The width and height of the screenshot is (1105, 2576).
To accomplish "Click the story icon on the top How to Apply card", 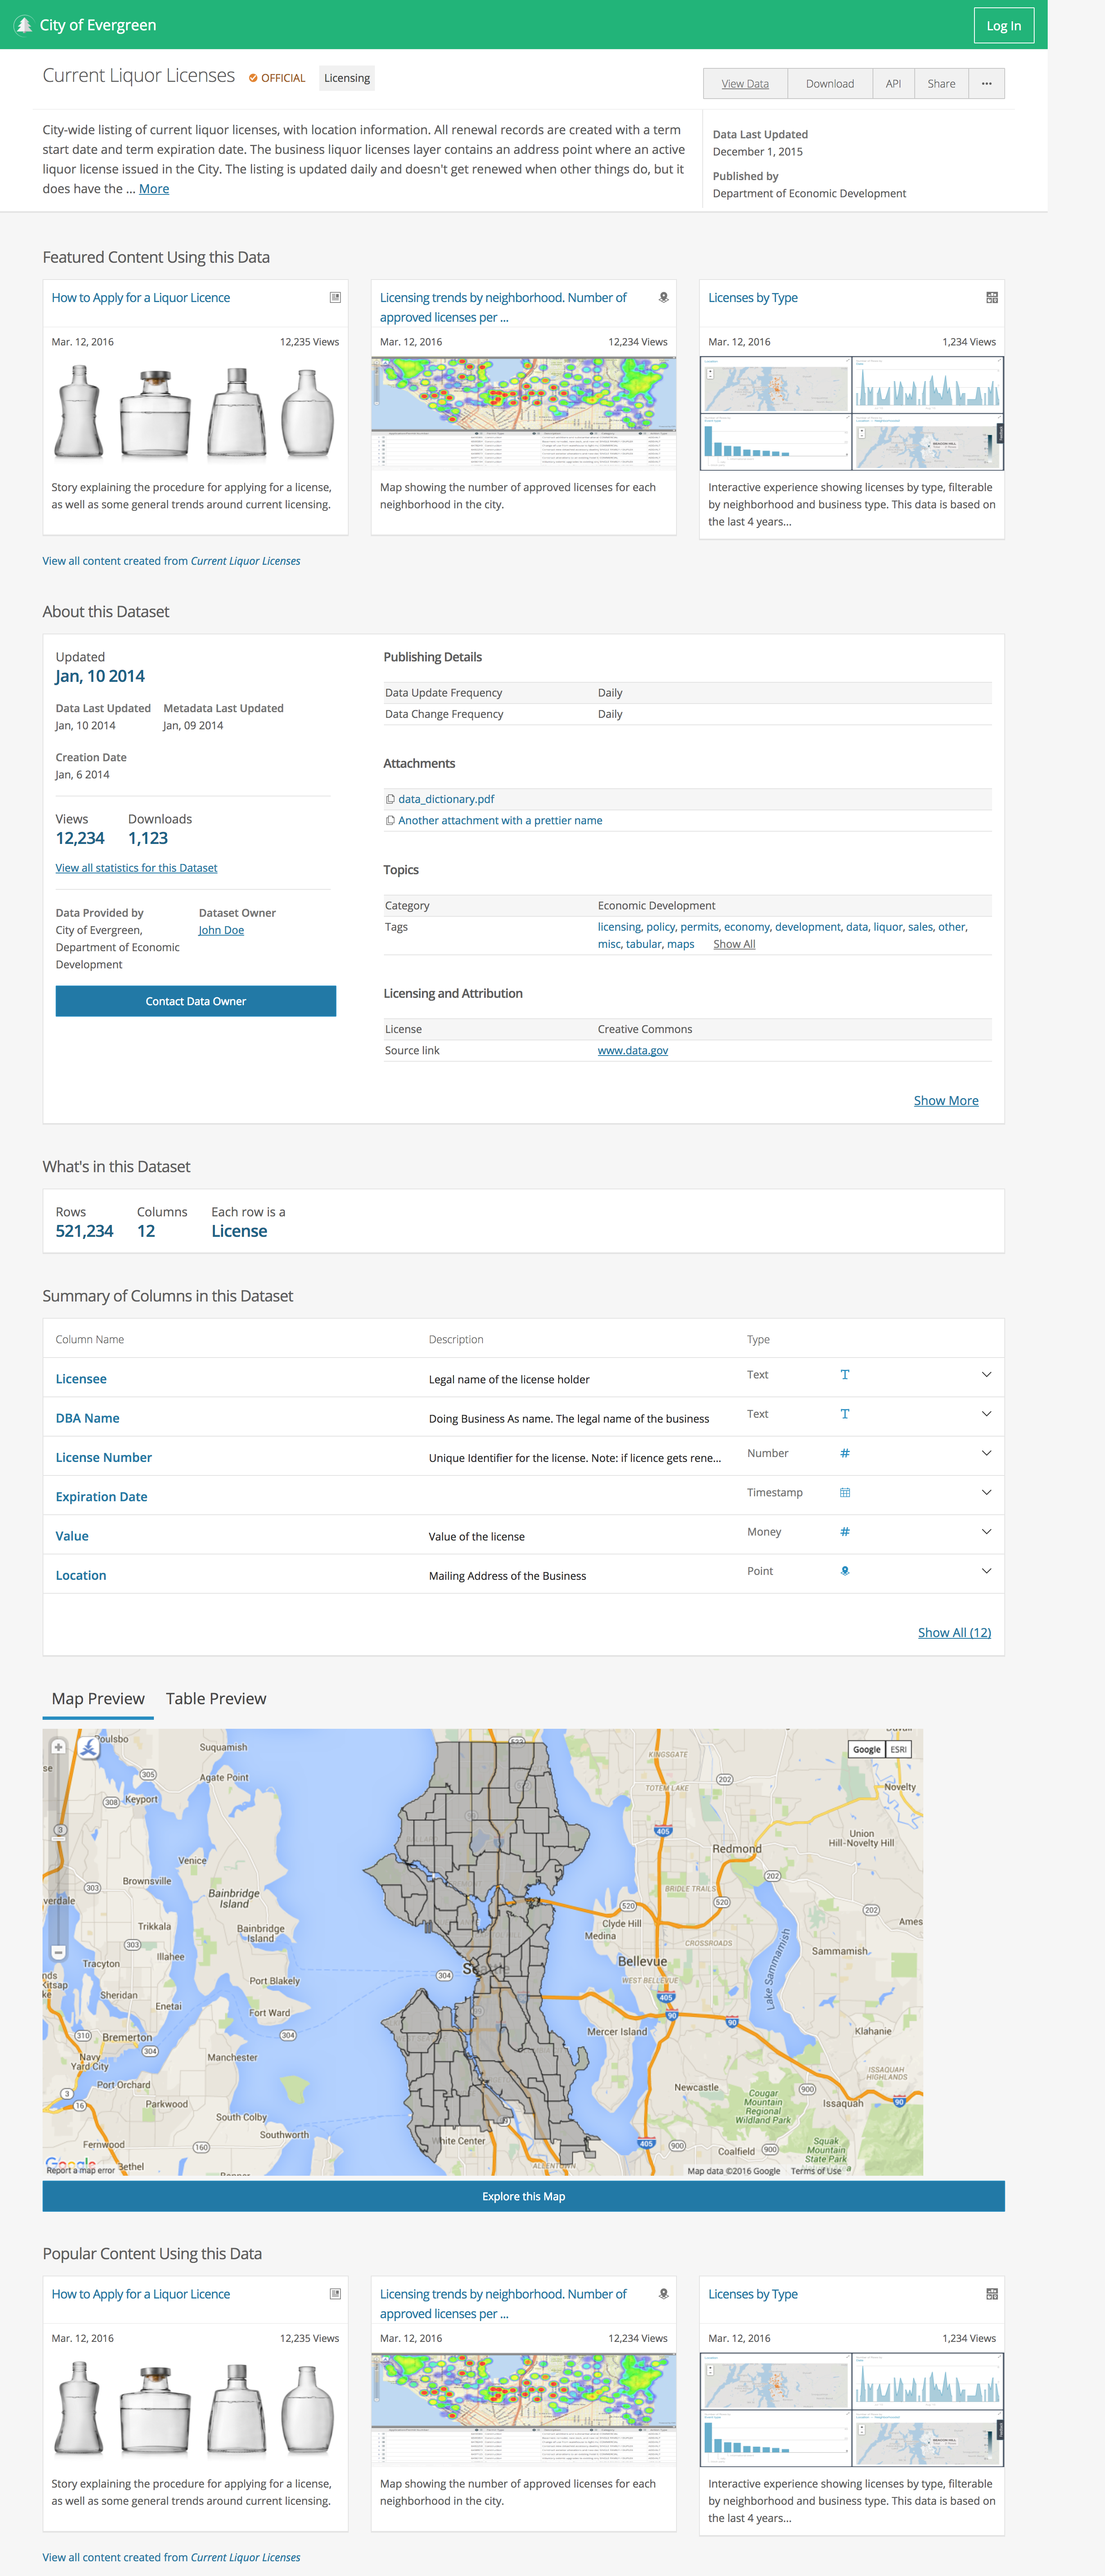I will click(x=335, y=297).
